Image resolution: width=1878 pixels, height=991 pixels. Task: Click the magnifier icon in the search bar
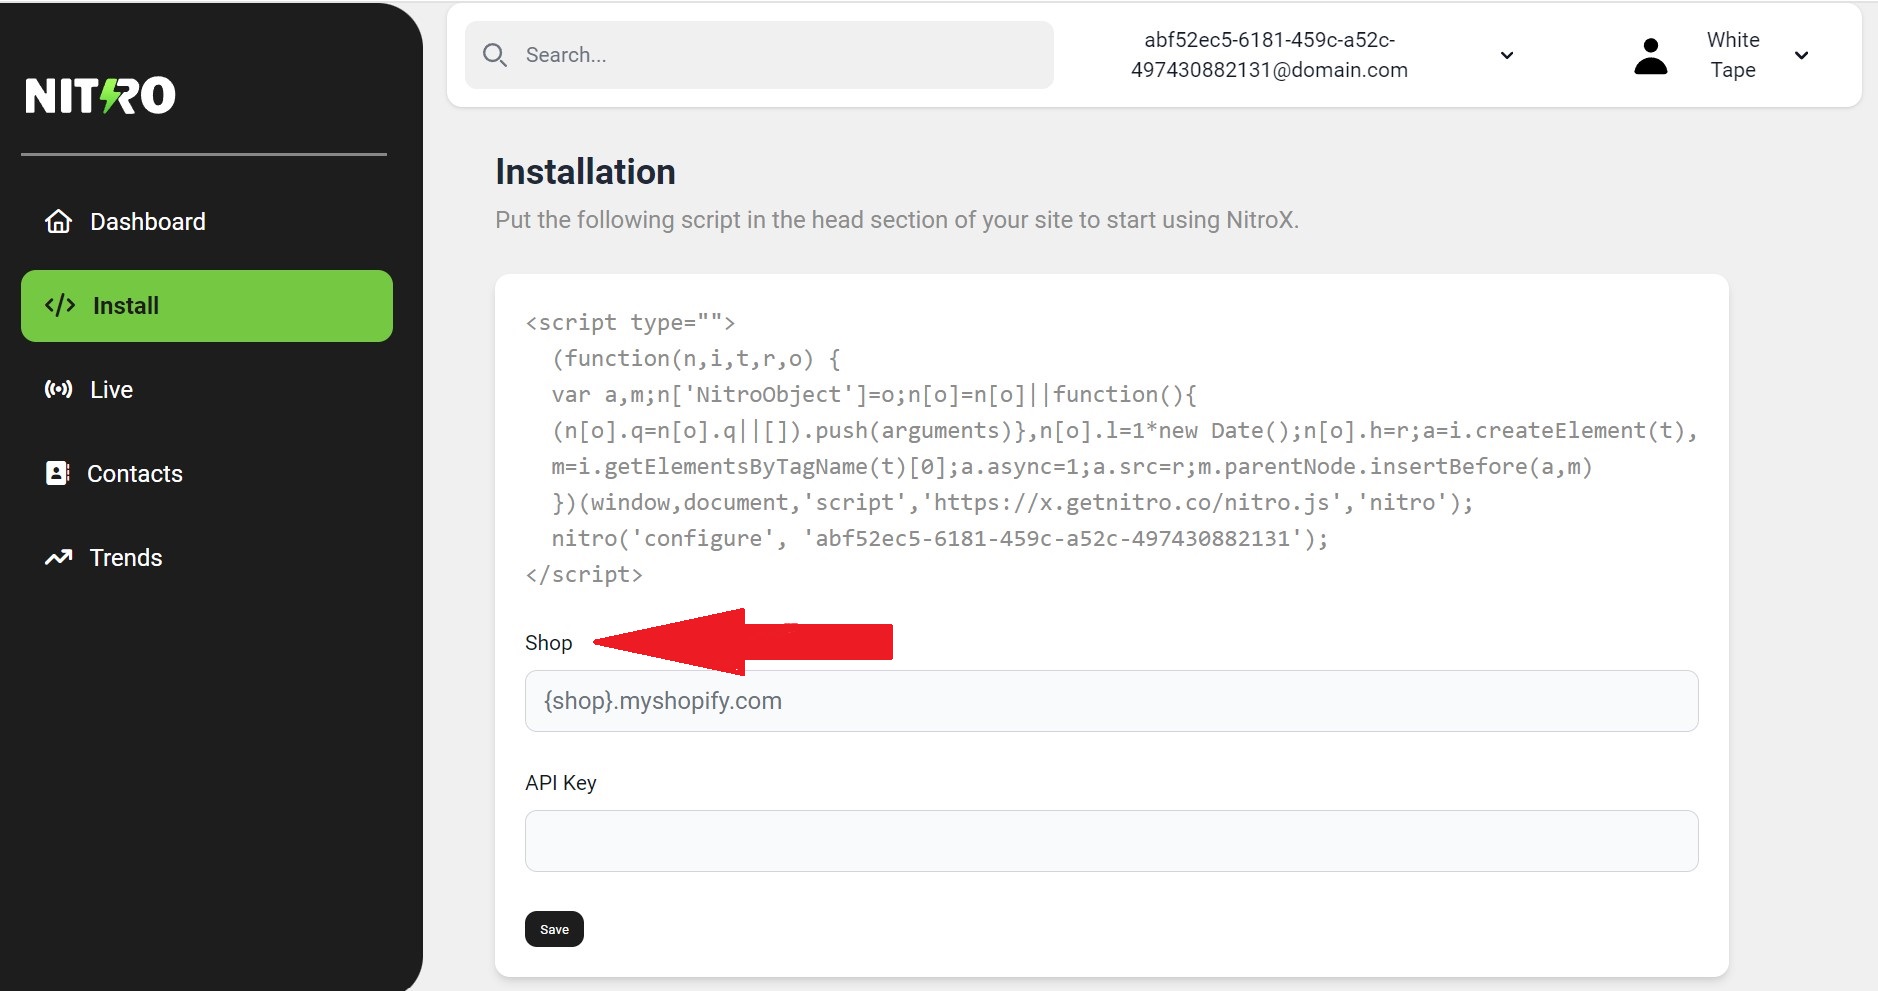pyautogui.click(x=496, y=55)
